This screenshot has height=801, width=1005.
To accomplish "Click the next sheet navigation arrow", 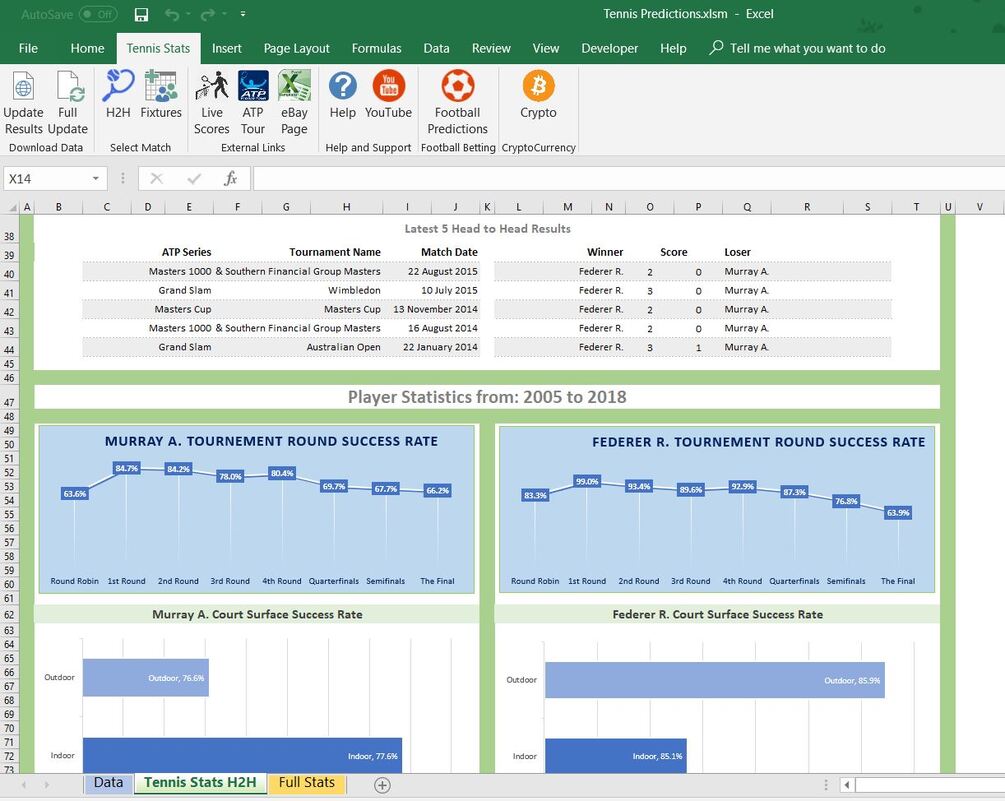I will pyautogui.click(x=47, y=784).
